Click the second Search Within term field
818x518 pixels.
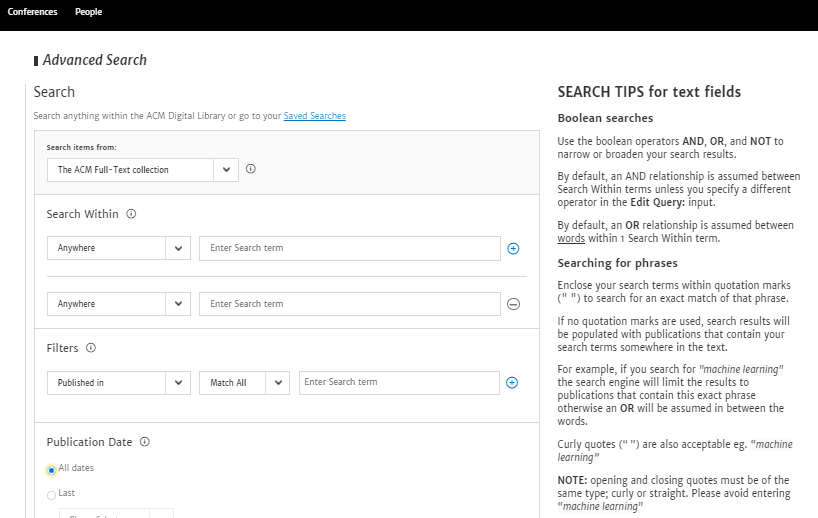[x=349, y=304]
